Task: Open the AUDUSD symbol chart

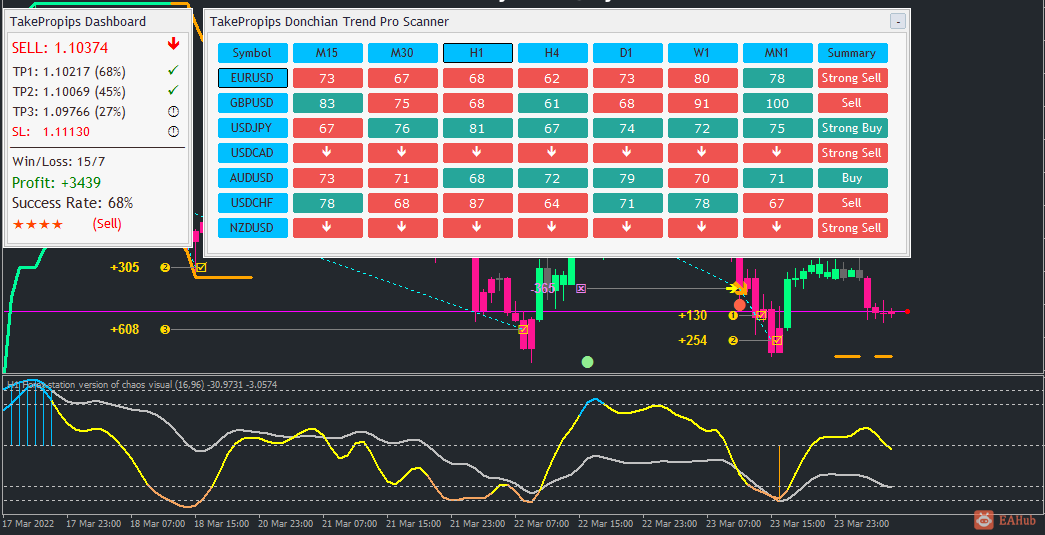Action: (253, 178)
